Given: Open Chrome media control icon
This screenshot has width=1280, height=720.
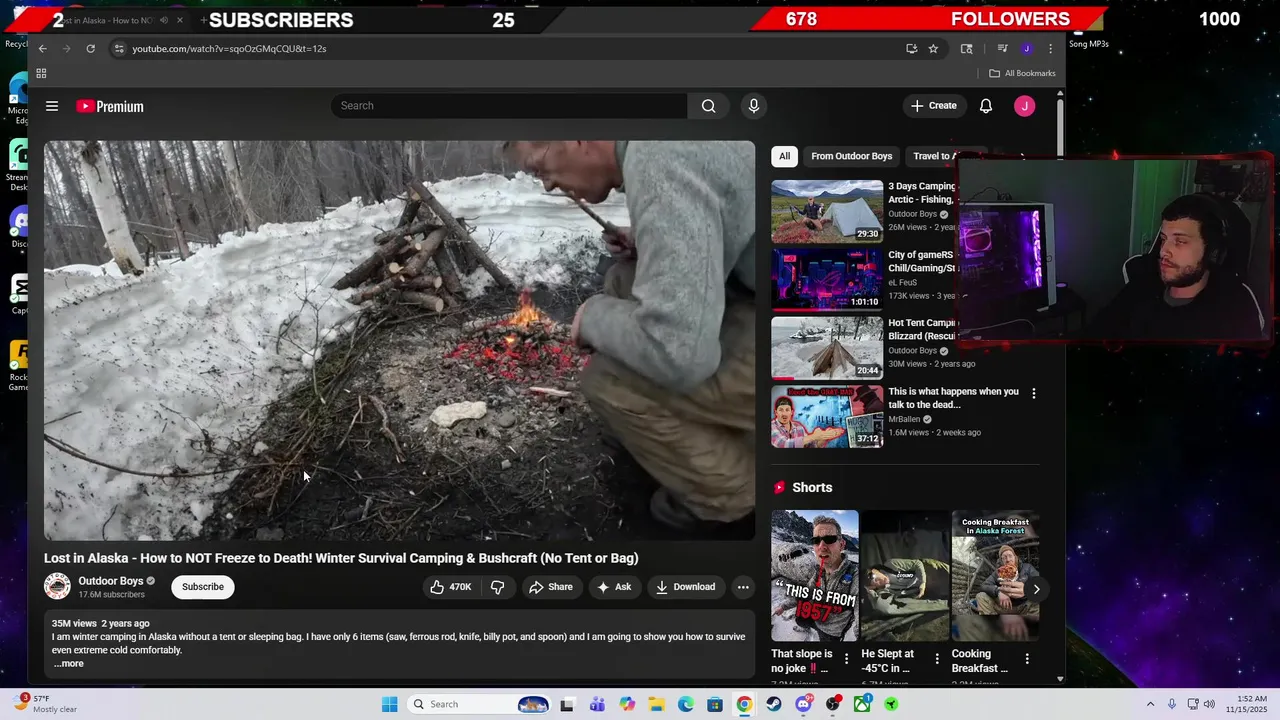Looking at the screenshot, I should coord(1002,48).
